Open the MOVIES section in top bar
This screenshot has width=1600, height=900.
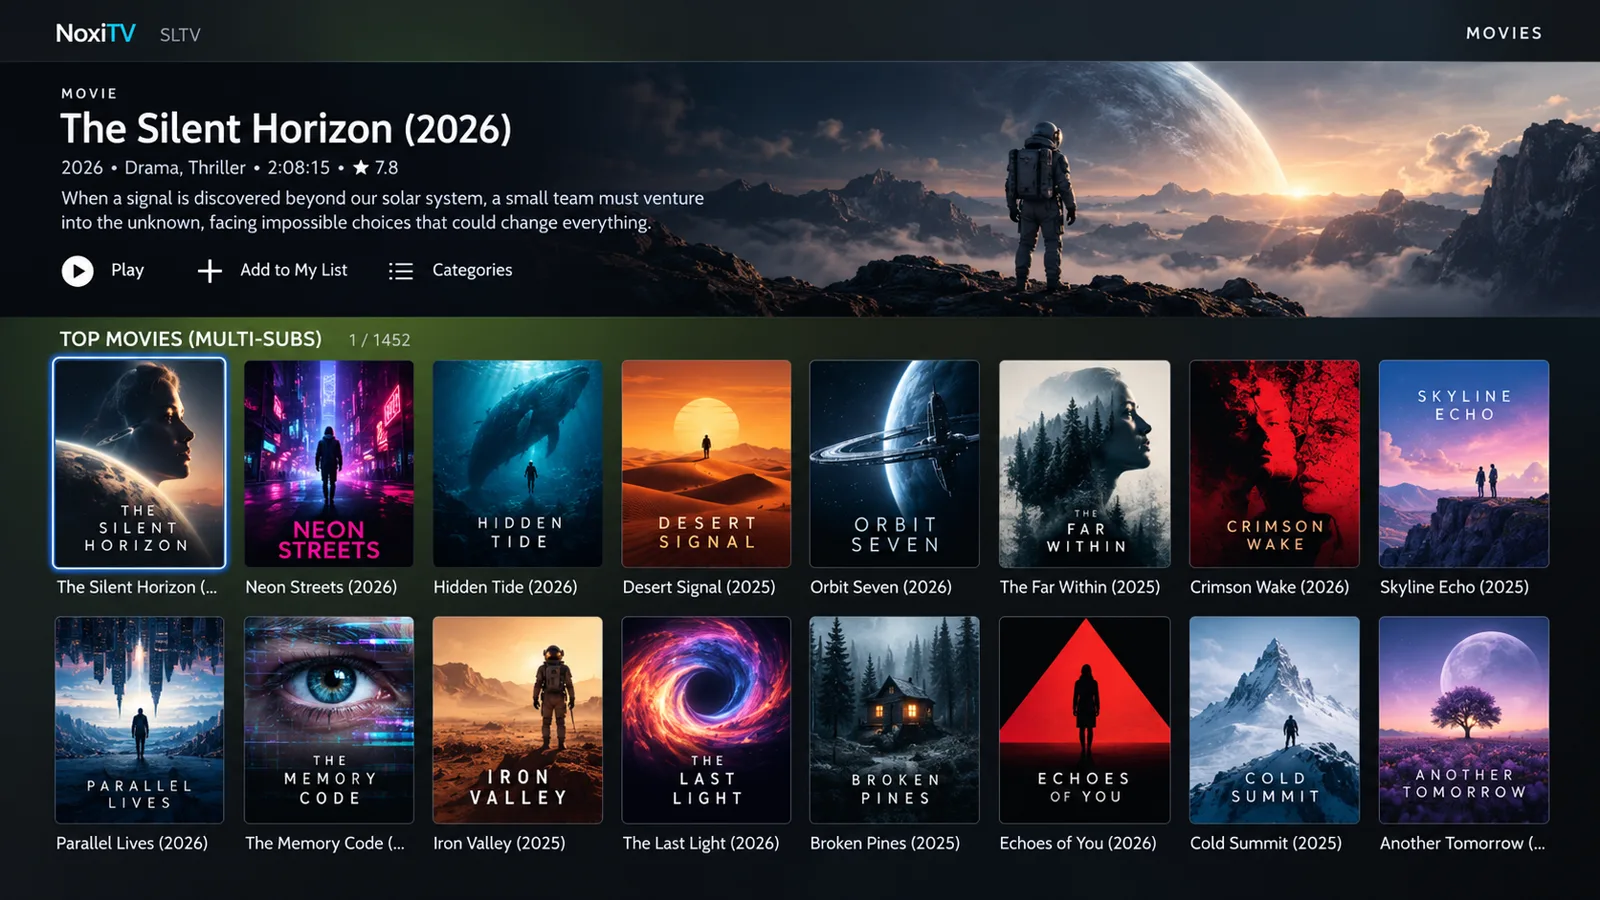click(x=1504, y=33)
